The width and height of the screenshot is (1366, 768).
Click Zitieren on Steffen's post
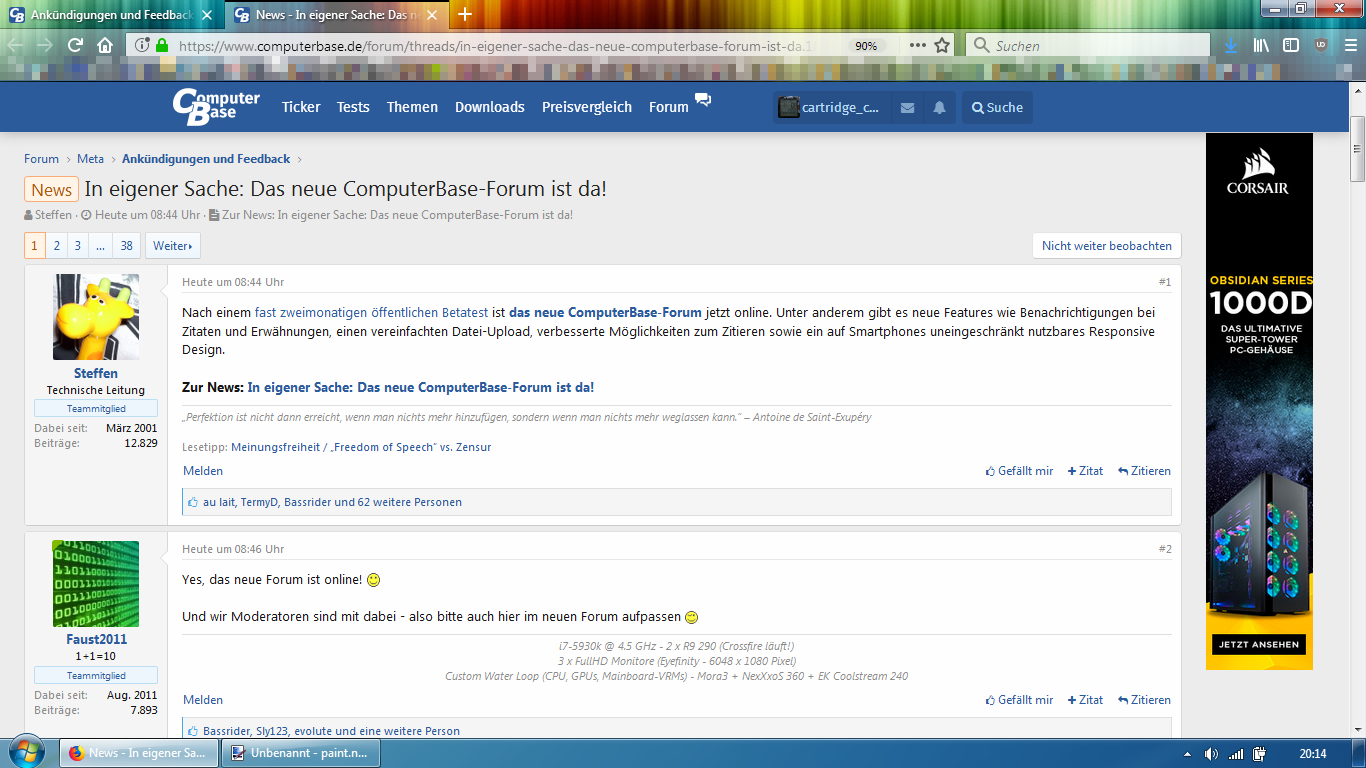click(x=1144, y=471)
